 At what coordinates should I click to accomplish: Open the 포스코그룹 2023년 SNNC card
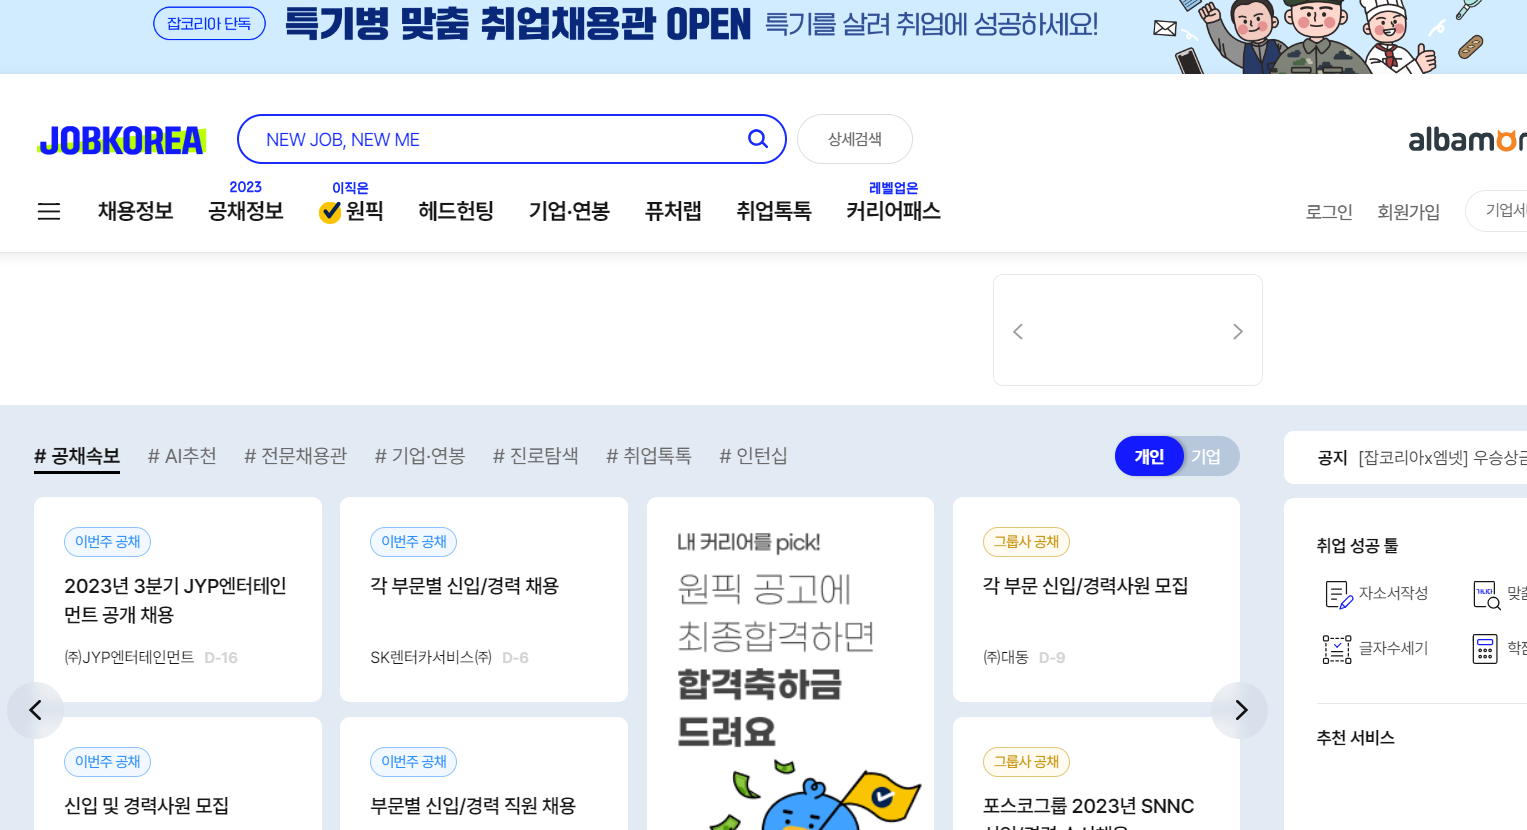pos(1096,774)
